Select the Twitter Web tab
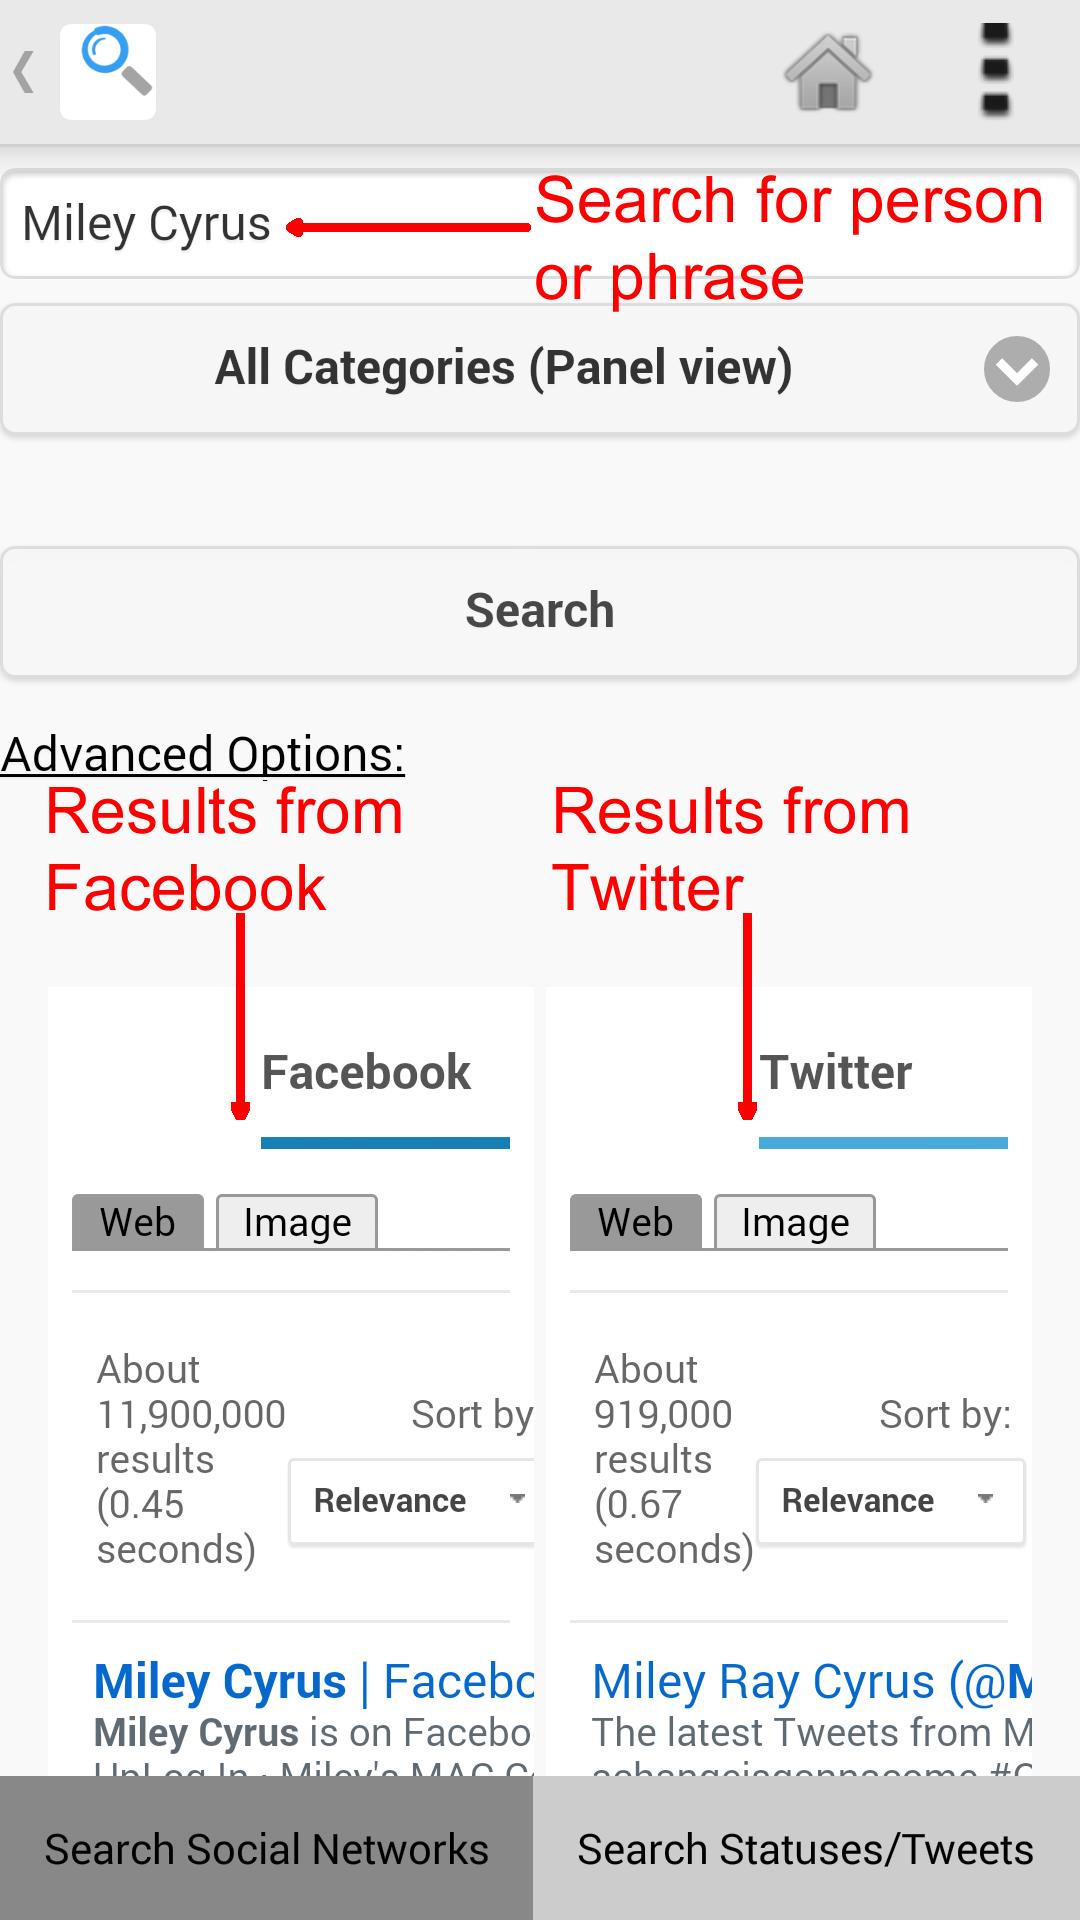Screen dimensions: 1080x1920 click(x=633, y=1221)
